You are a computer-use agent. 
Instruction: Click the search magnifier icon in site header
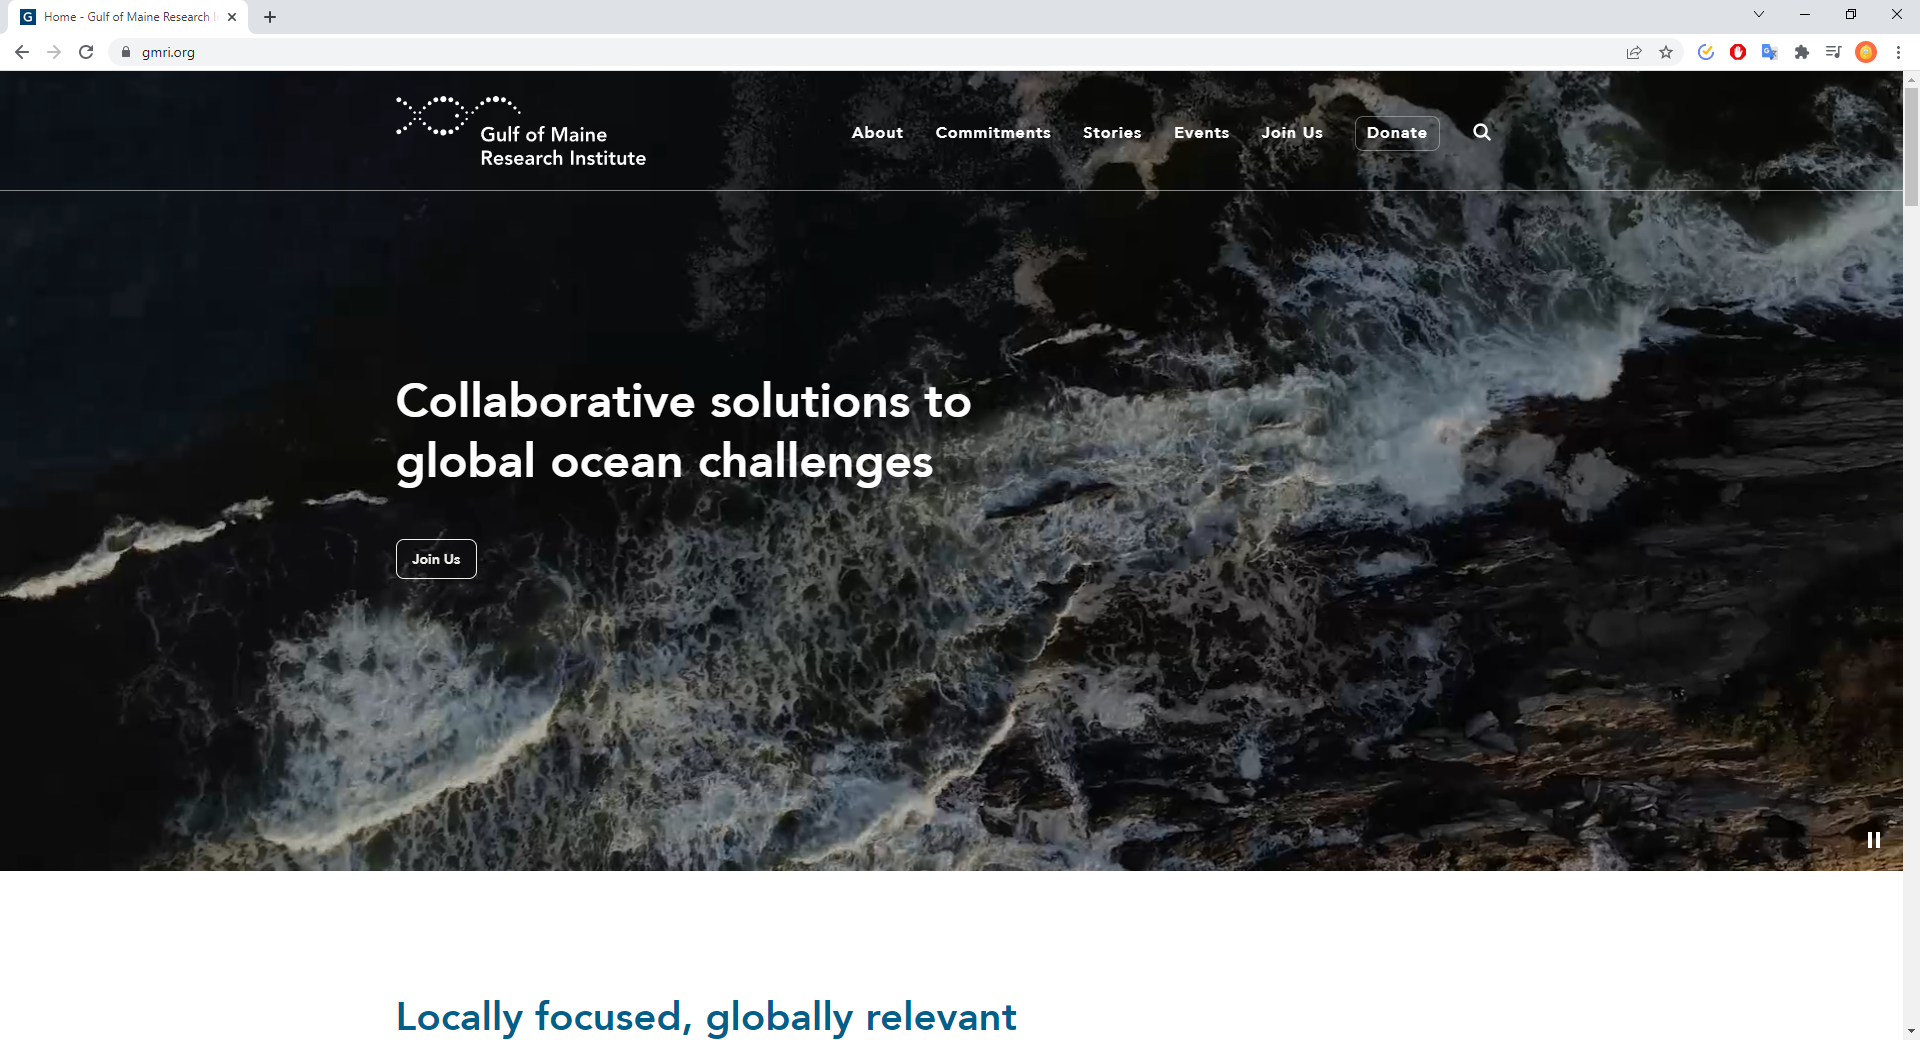(x=1481, y=132)
